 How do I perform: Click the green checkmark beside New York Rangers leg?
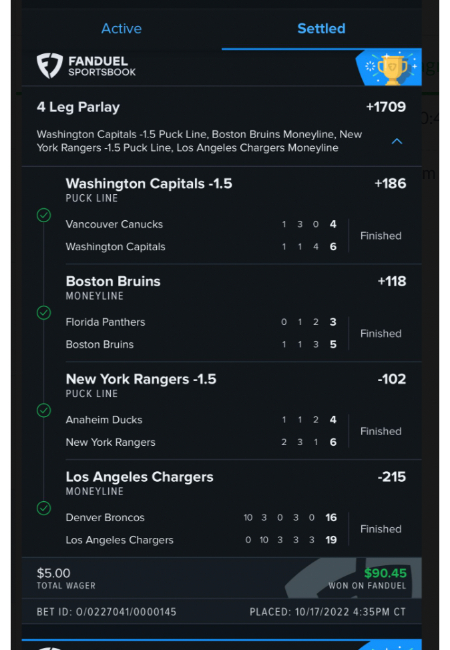coord(44,410)
